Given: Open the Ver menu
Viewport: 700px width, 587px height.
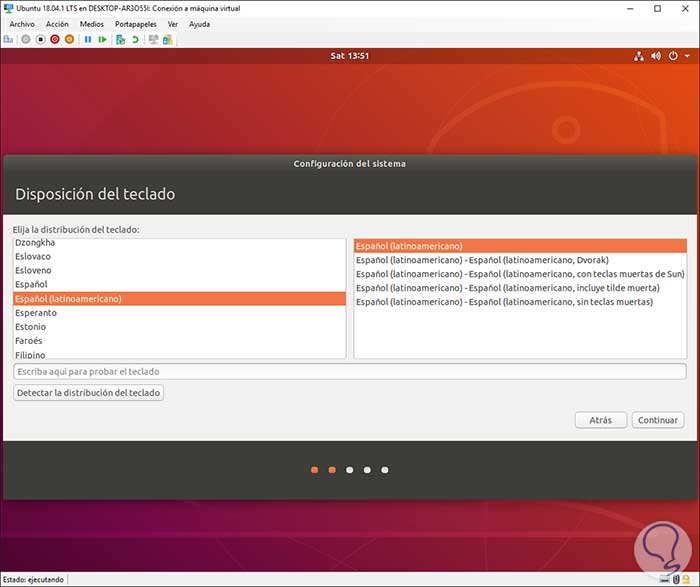Looking at the screenshot, I should [173, 24].
